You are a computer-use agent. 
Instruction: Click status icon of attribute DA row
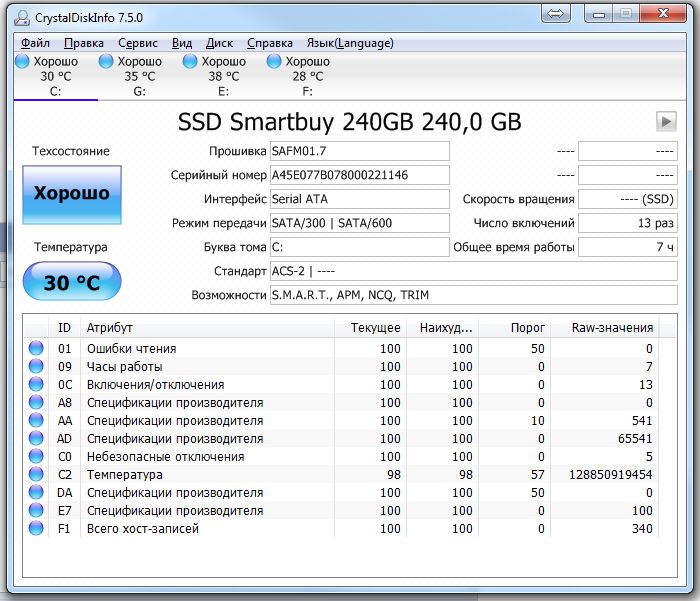(x=36, y=492)
